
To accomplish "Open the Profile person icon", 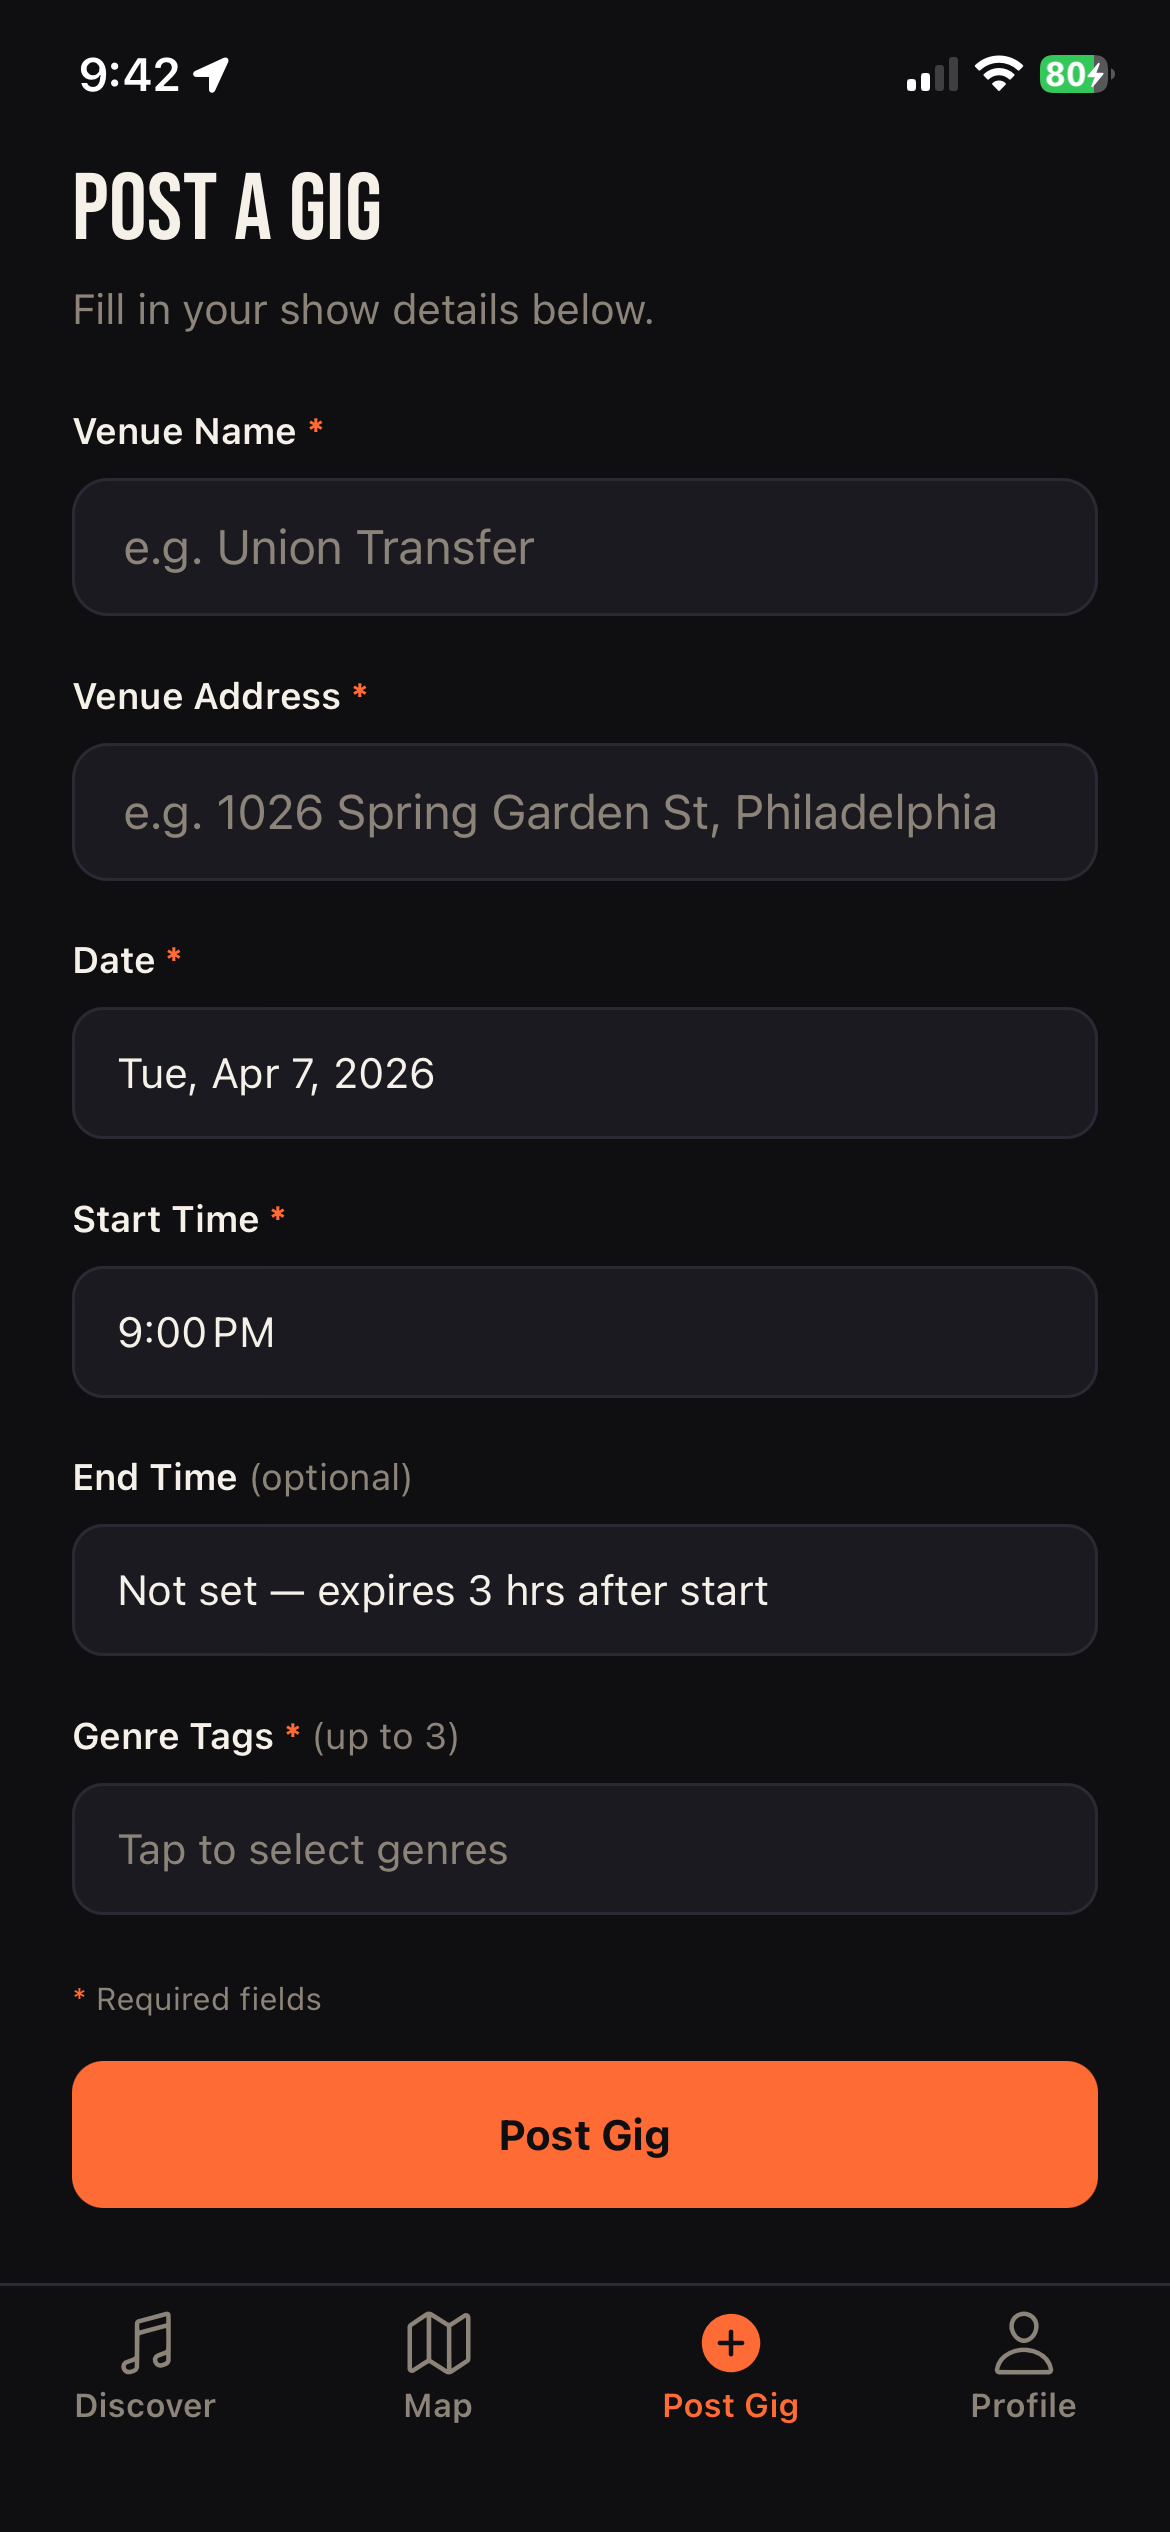I will point(1023,2342).
